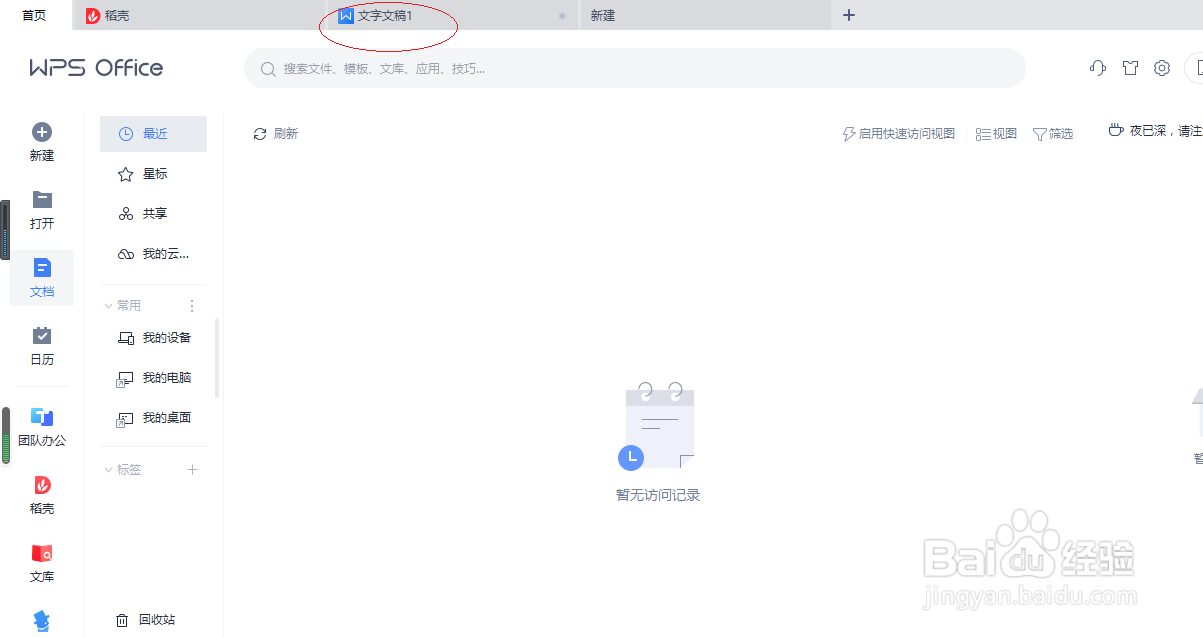Screen dimensions: 1203x637
Task: Open the 视图 view dropdown
Action: pyautogui.click(x=995, y=133)
